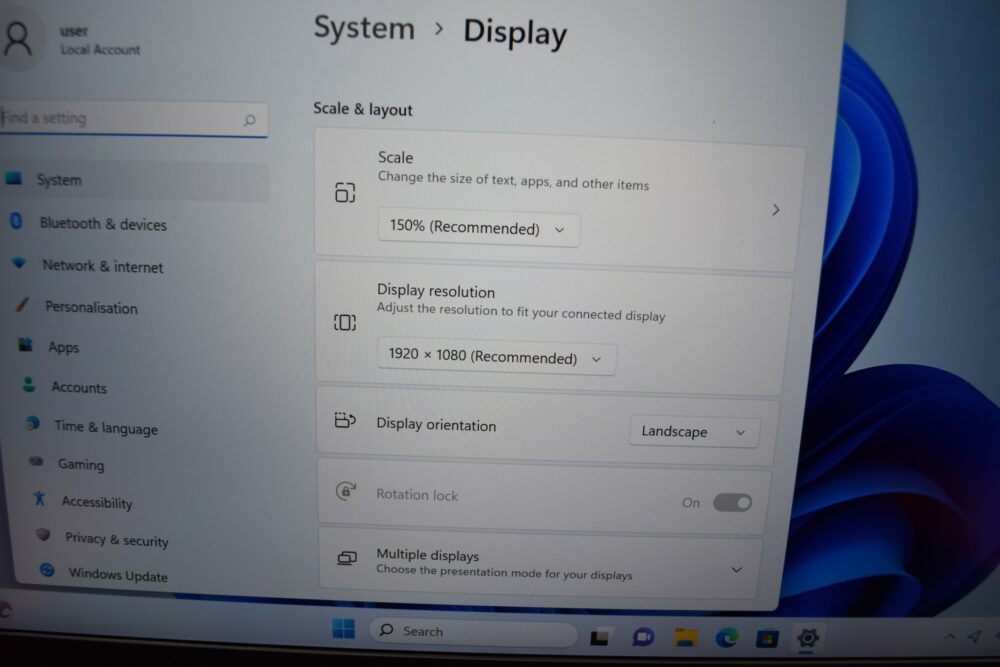The width and height of the screenshot is (1000, 667).
Task: Click the Settings gear in taskbar
Action: click(807, 637)
